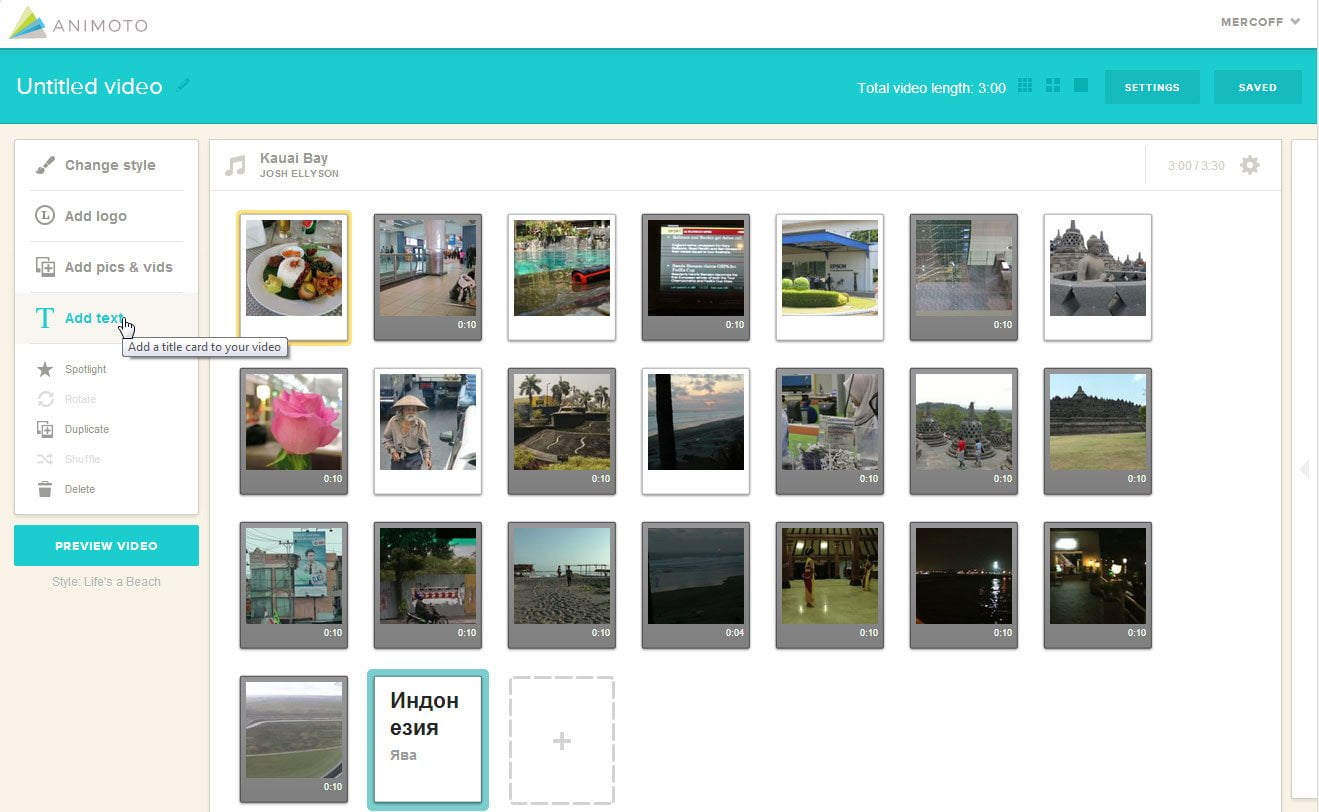The image size is (1319, 812).
Task: Click the Kauai Bay music note icon
Action: (235, 165)
